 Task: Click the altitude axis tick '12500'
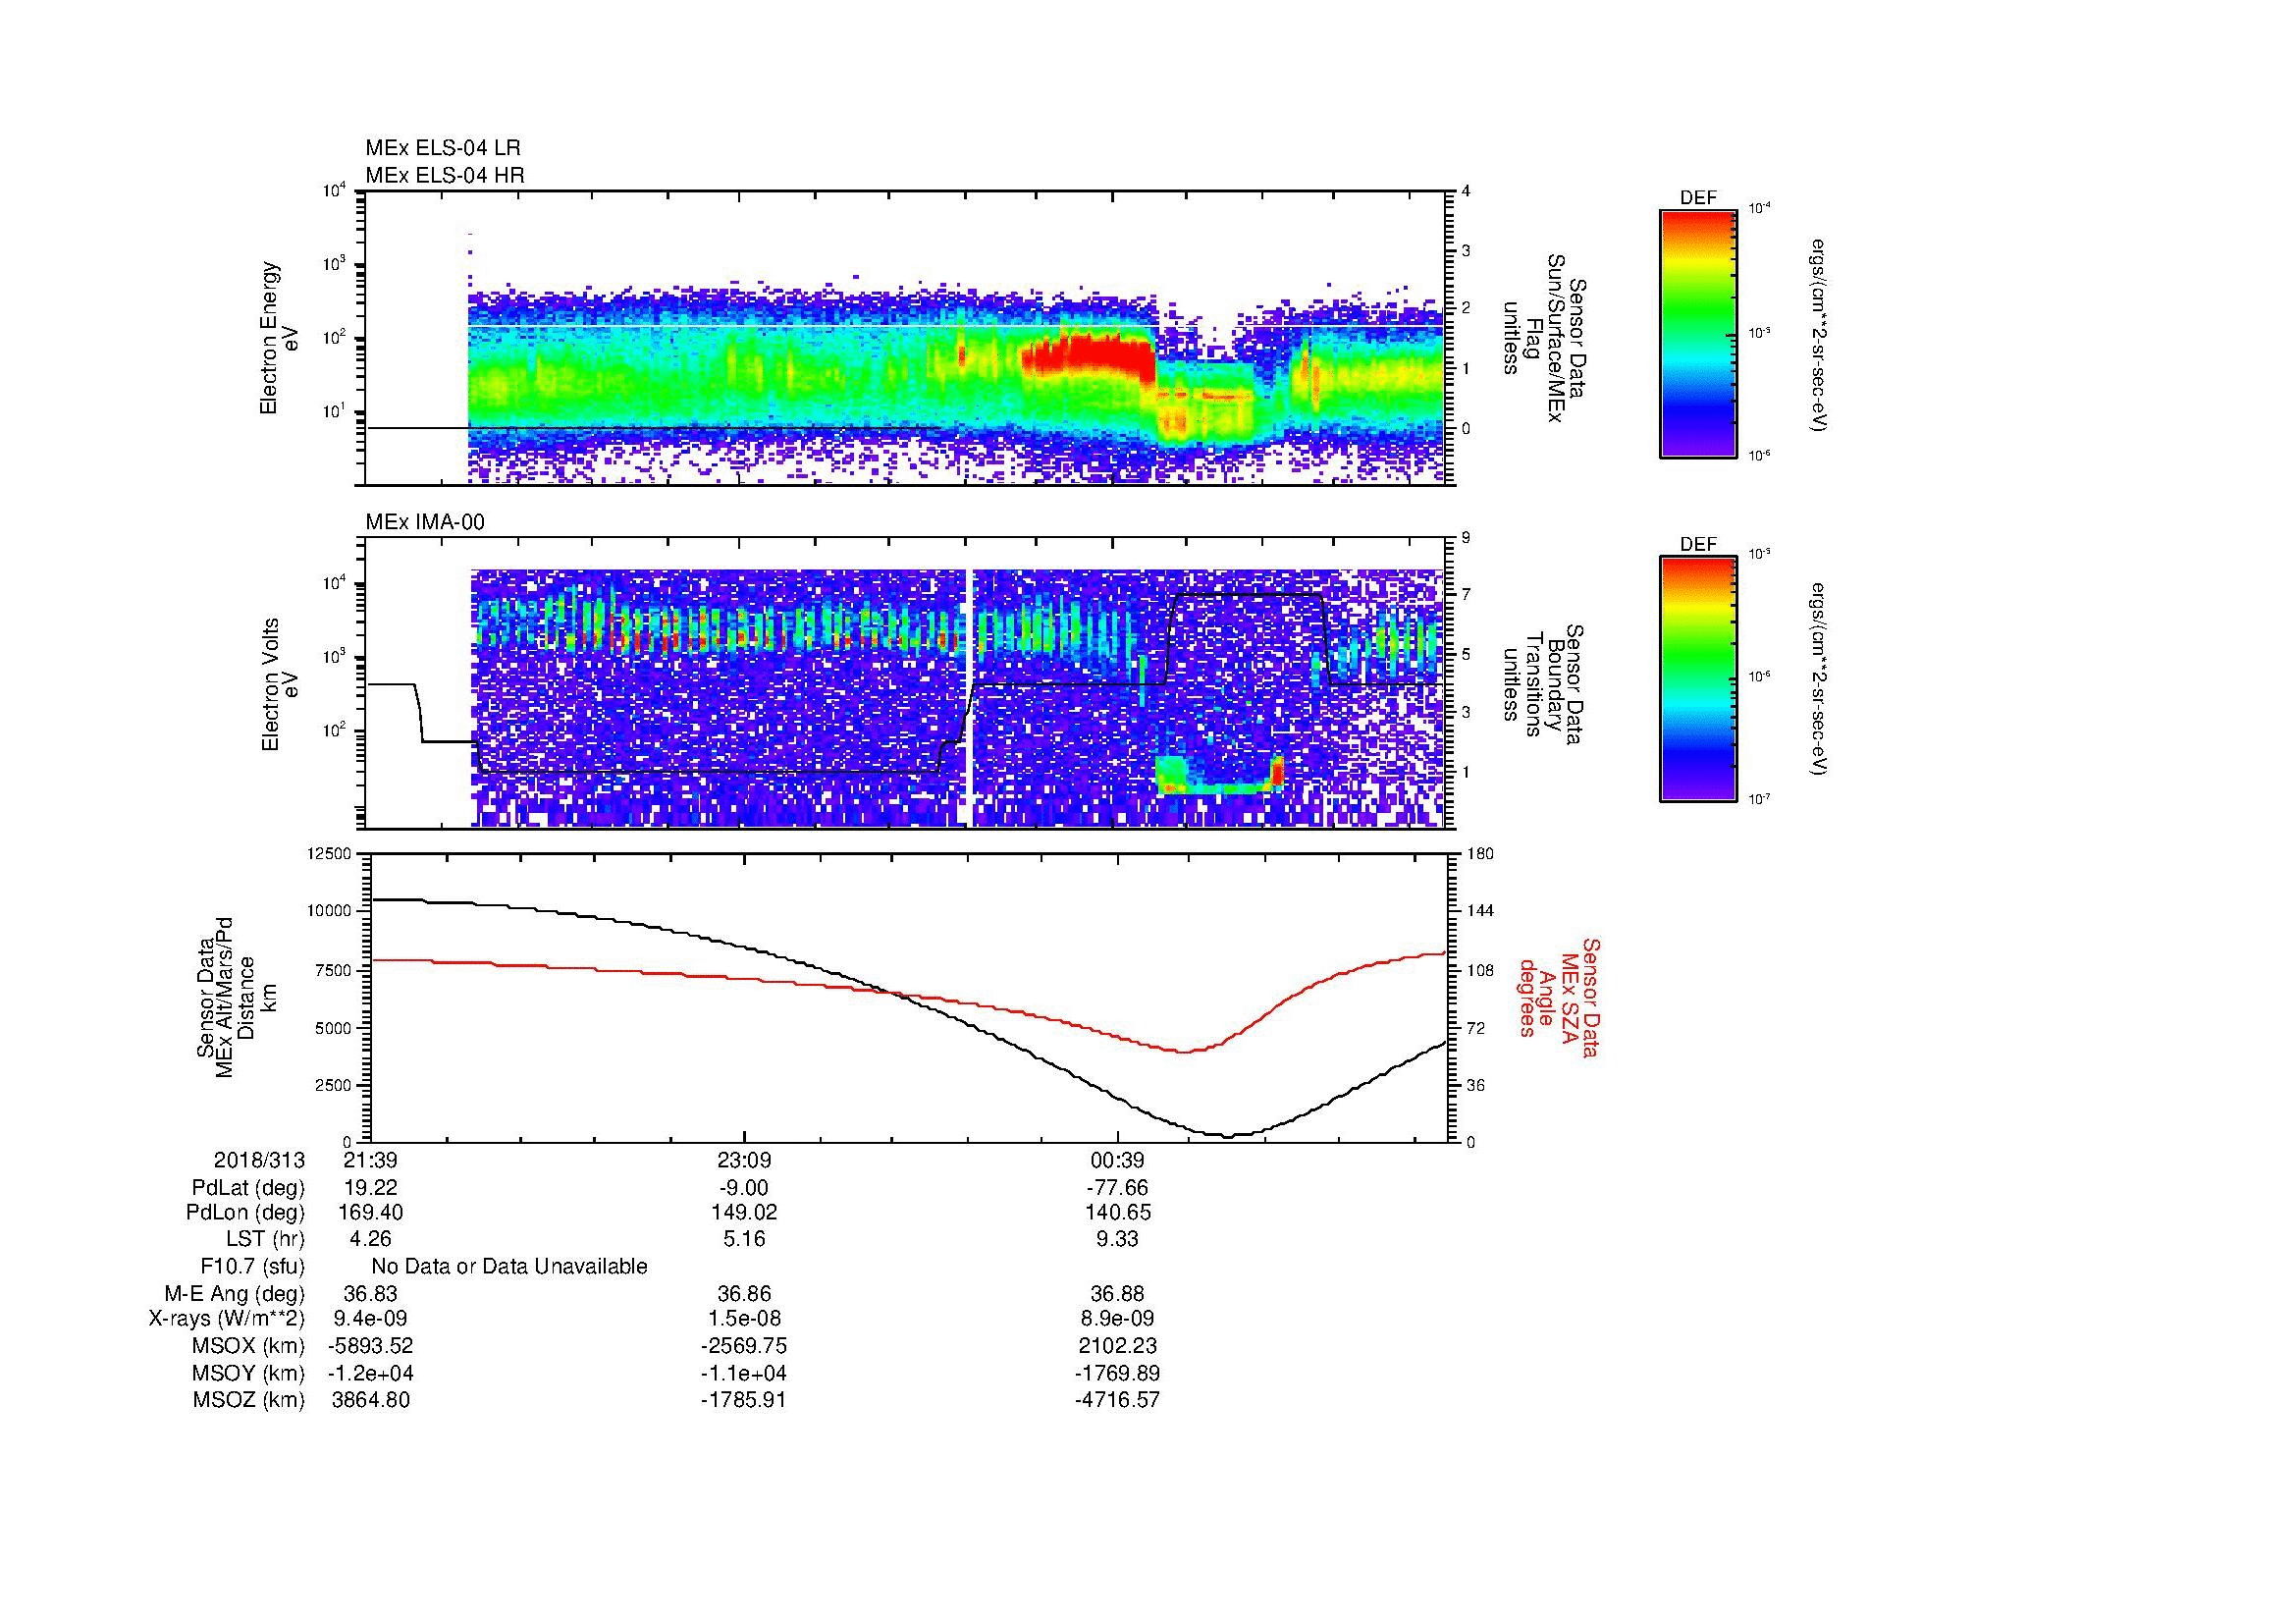330,853
